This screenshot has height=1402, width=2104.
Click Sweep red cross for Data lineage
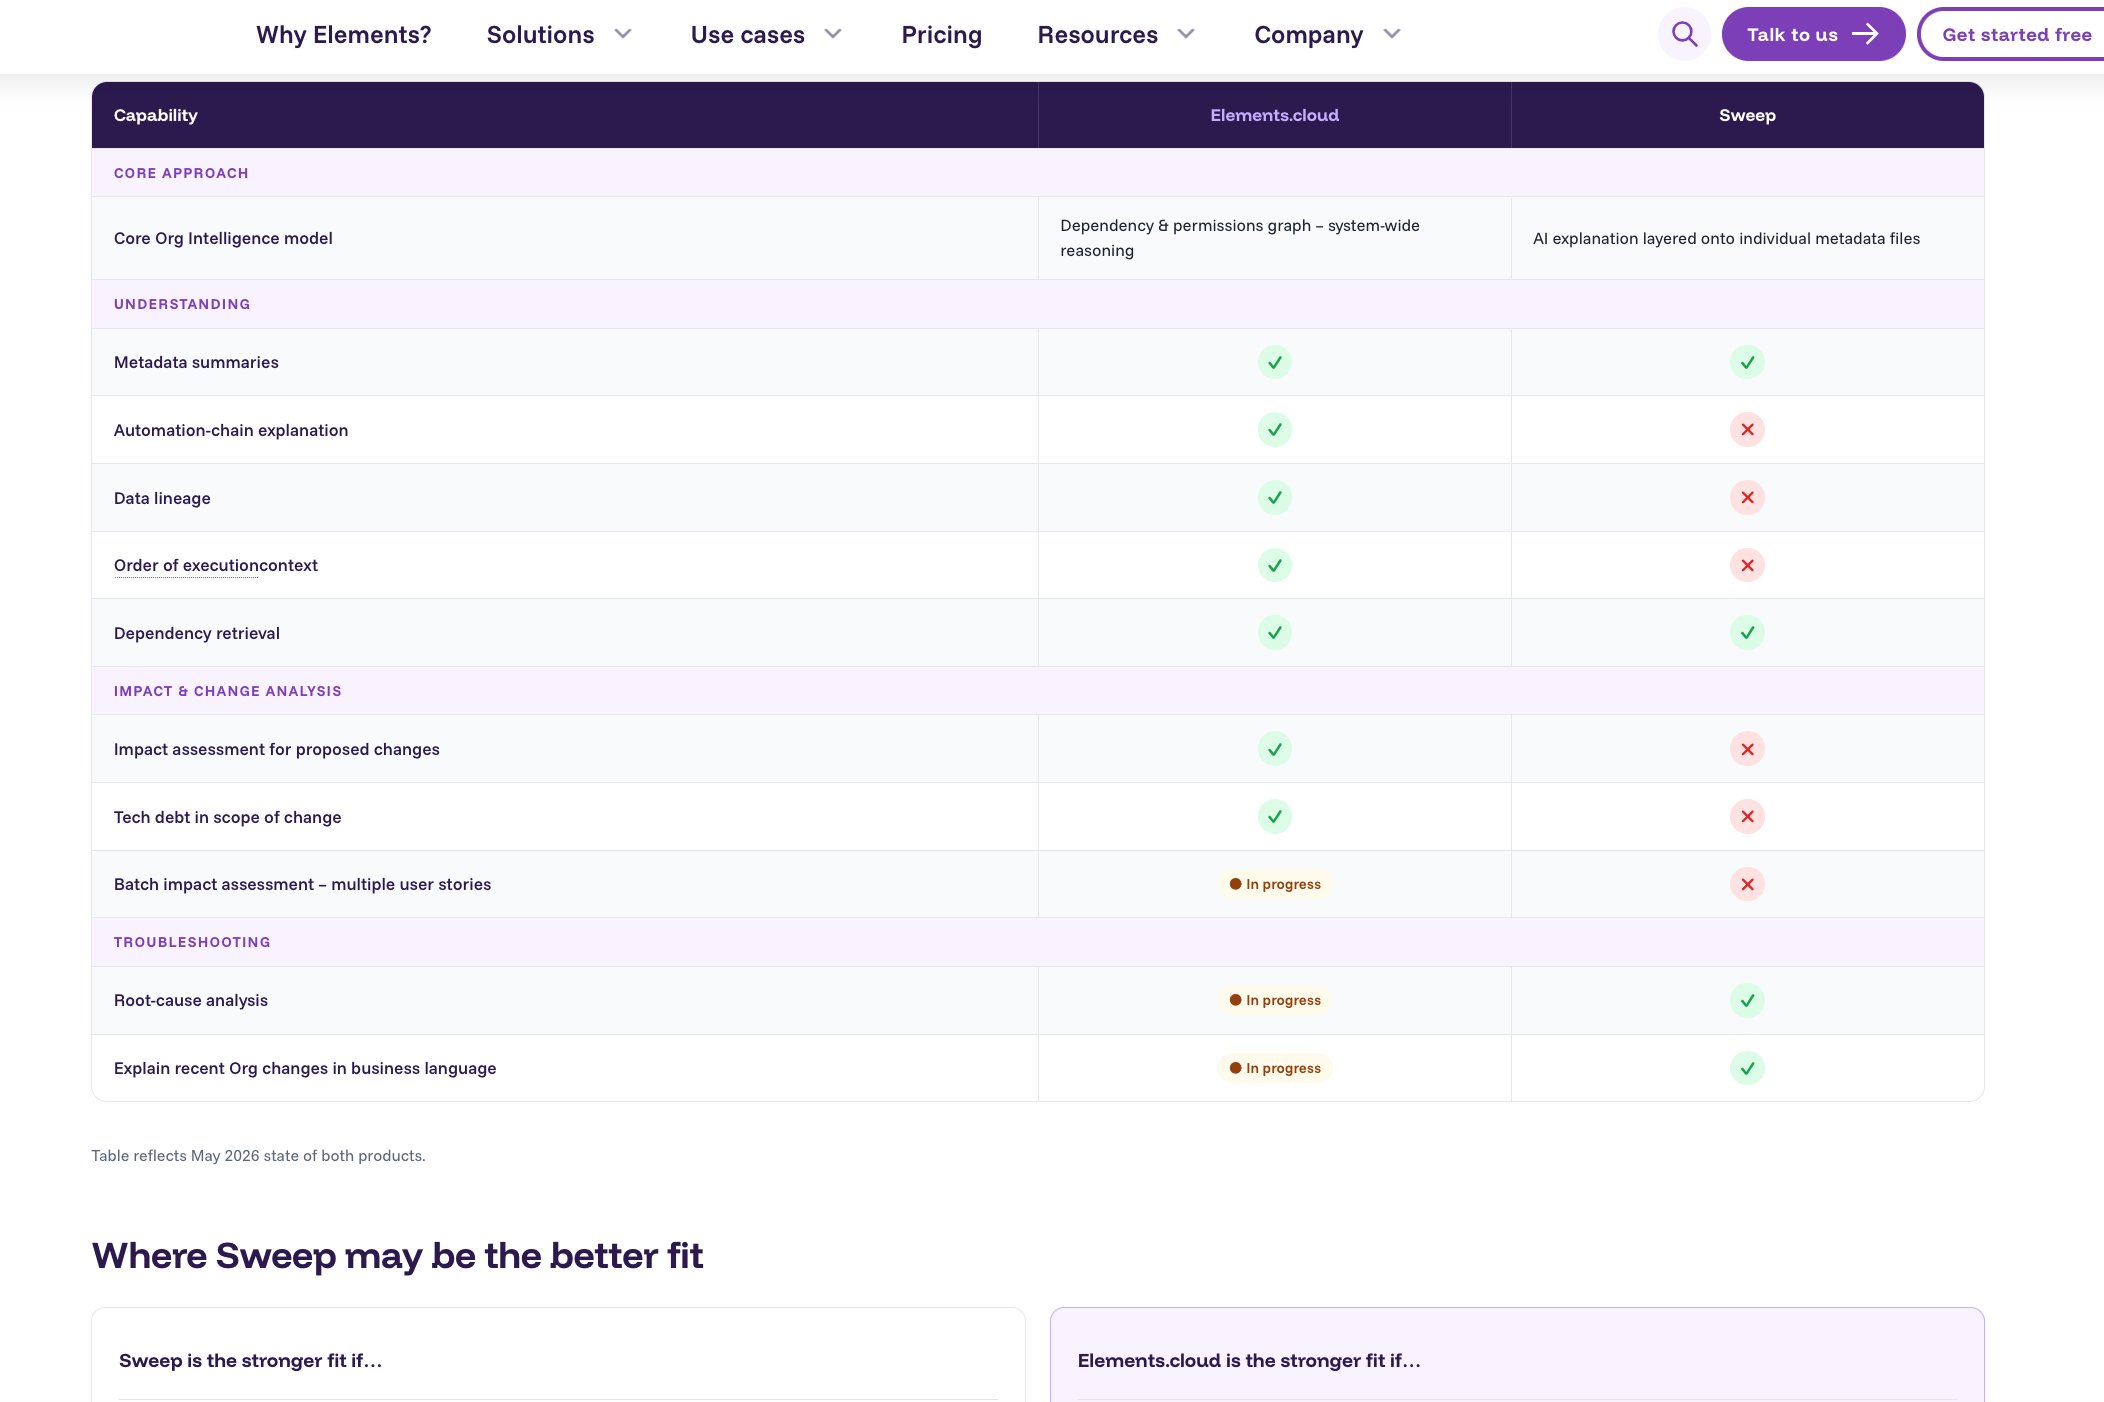[x=1747, y=498]
